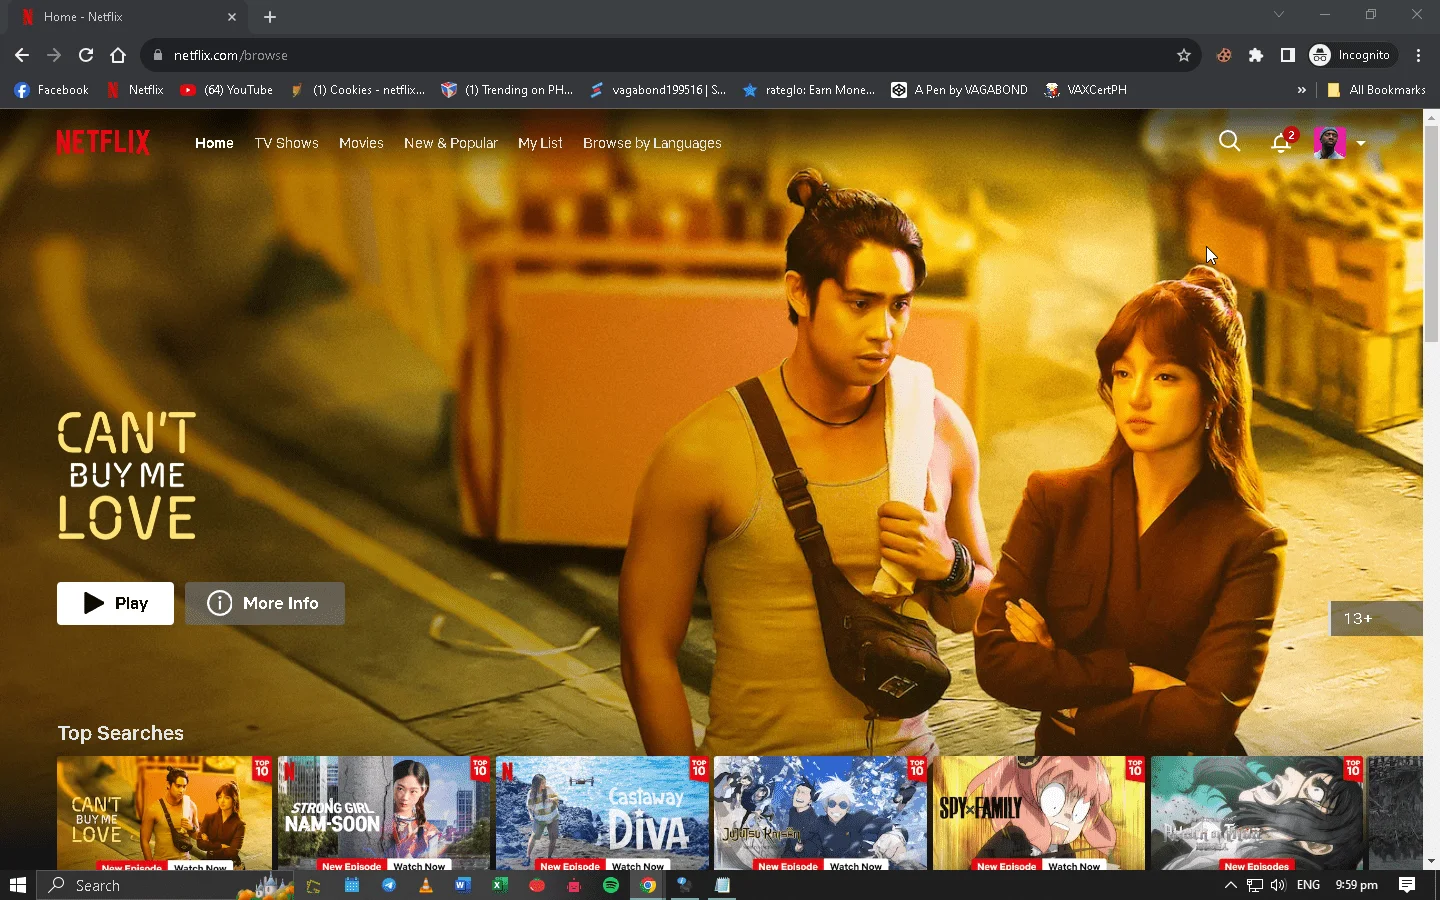
Task: Switch to Chrome in the taskbar
Action: [x=648, y=885]
